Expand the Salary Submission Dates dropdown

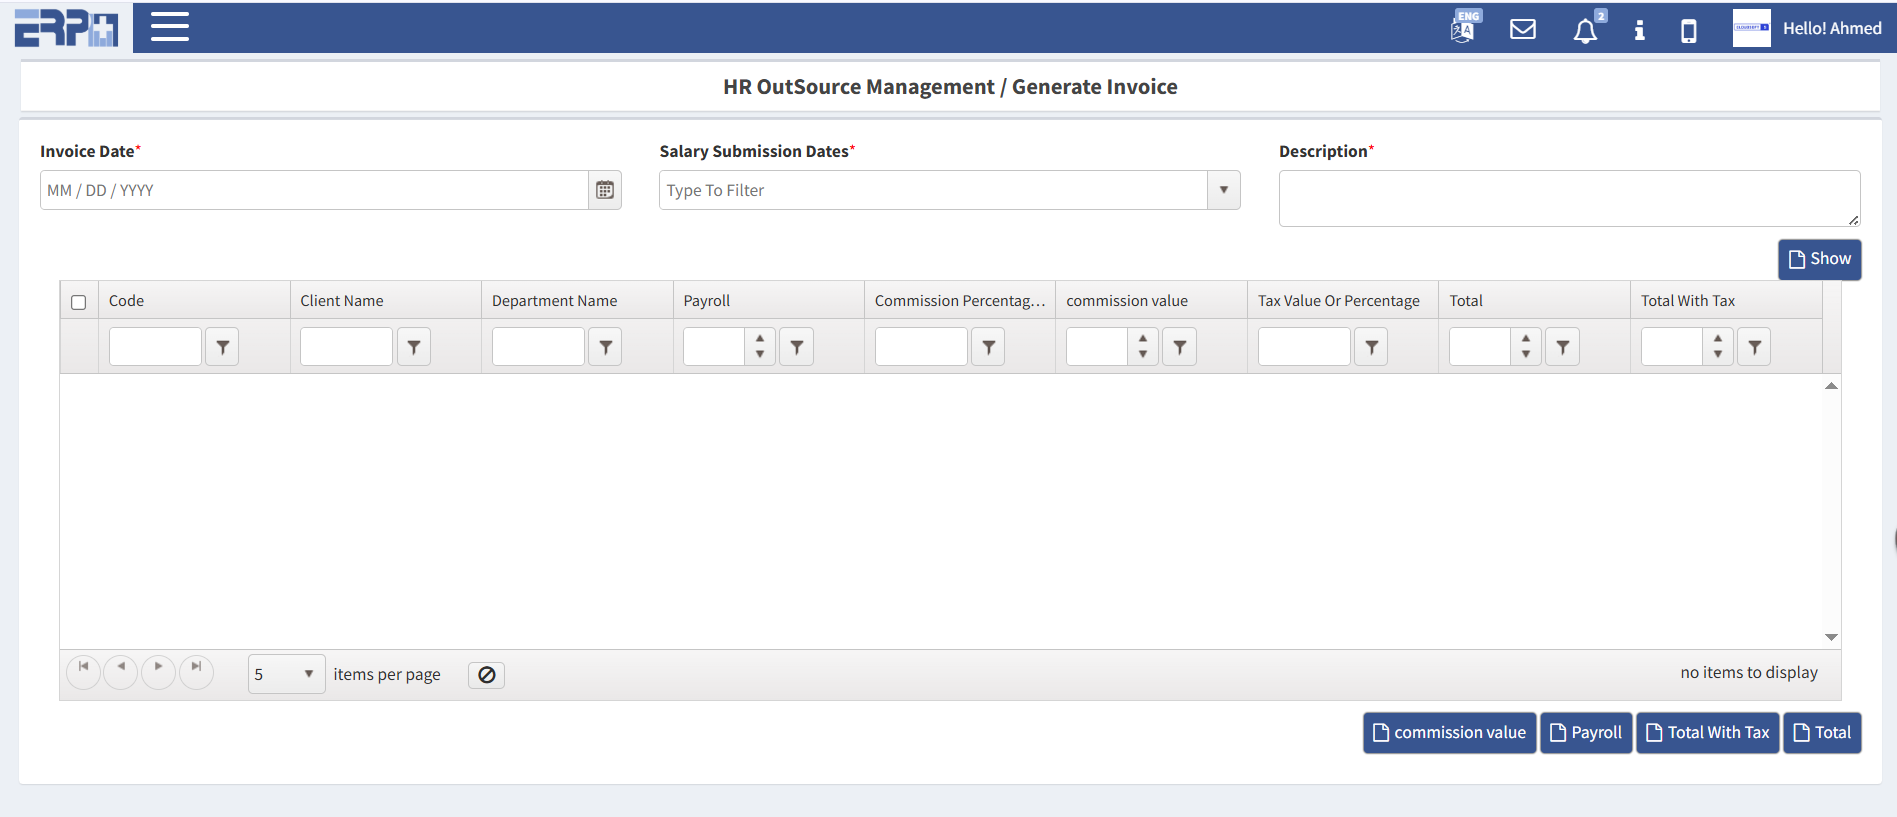1223,190
